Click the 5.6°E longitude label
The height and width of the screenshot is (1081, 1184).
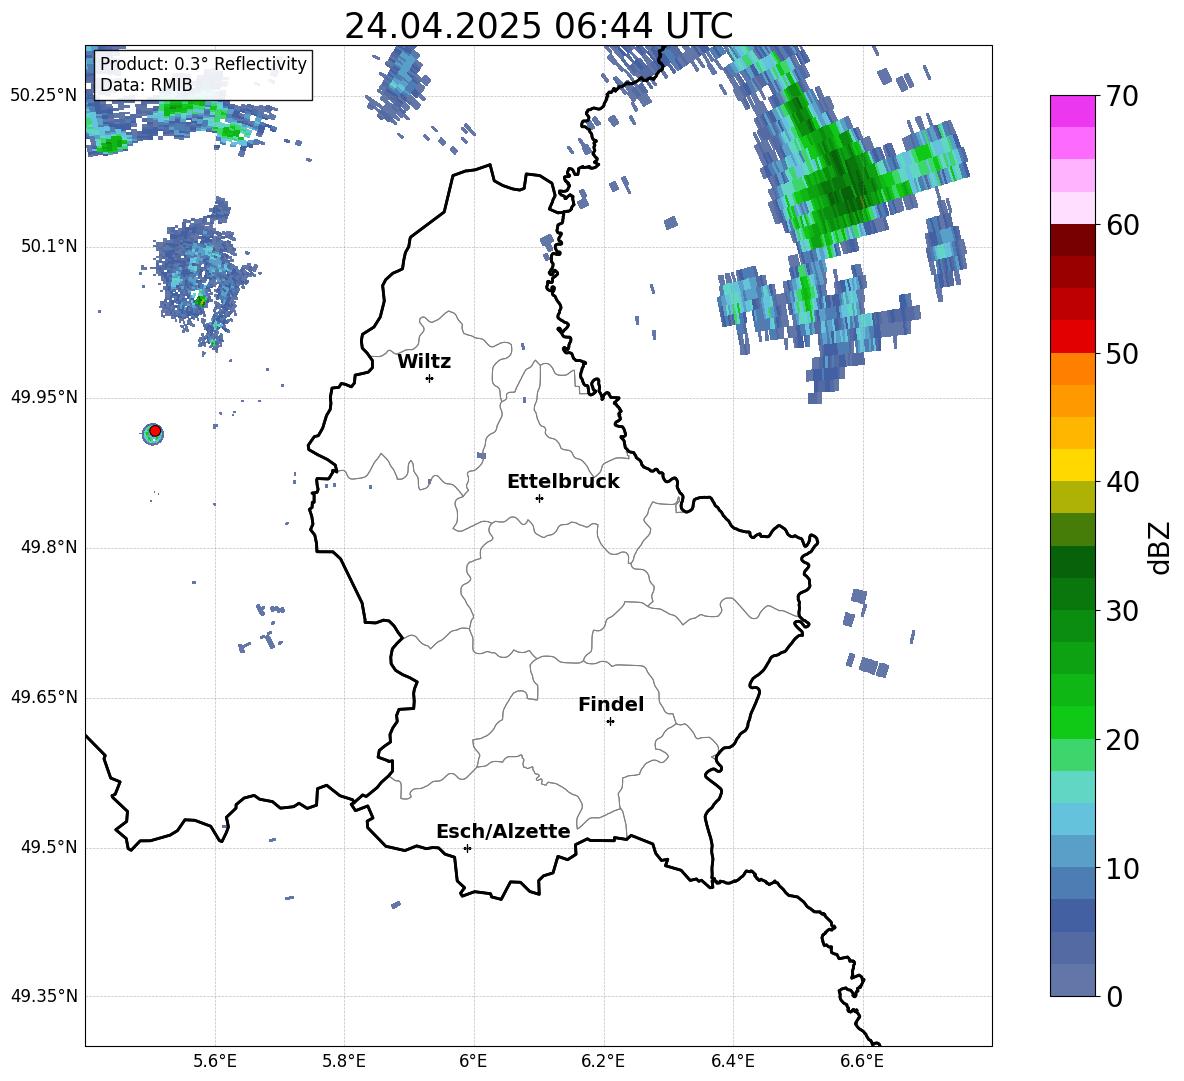tap(215, 1062)
